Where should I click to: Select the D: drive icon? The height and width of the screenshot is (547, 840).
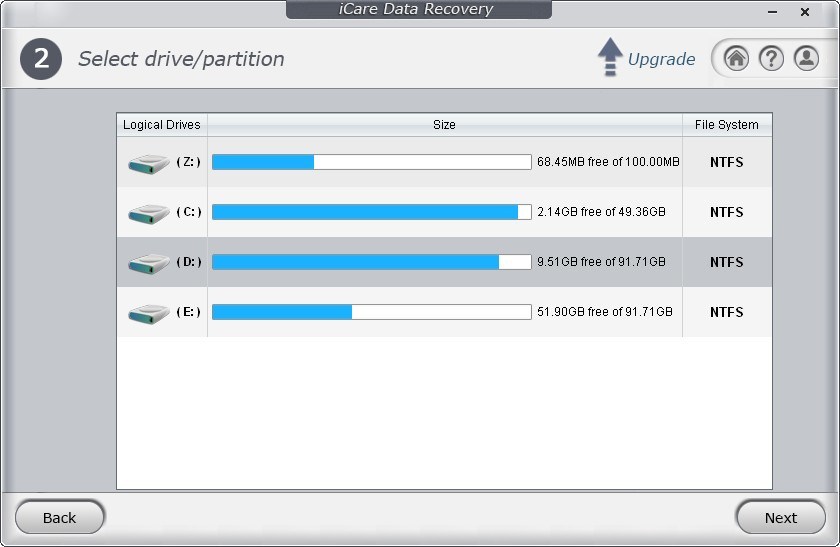[148, 263]
